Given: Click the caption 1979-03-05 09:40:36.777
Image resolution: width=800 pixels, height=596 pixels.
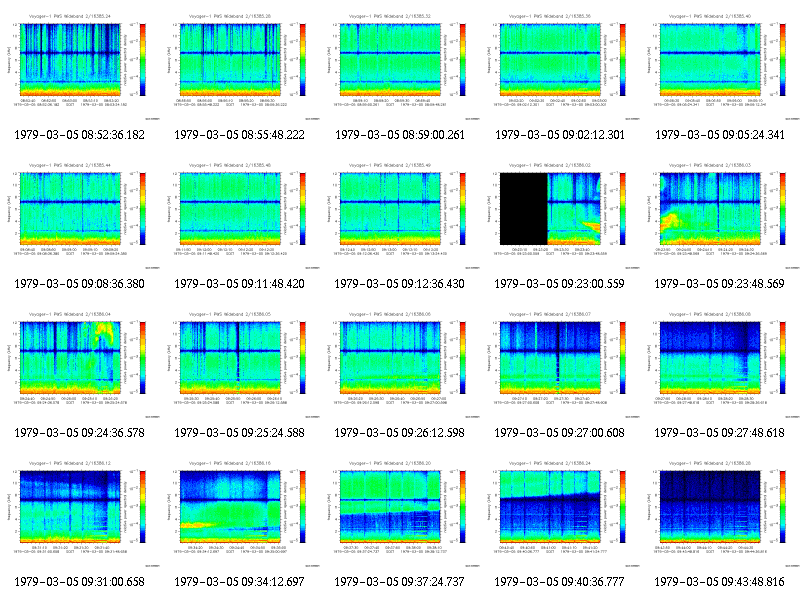Looking at the screenshot, I should point(560,582).
